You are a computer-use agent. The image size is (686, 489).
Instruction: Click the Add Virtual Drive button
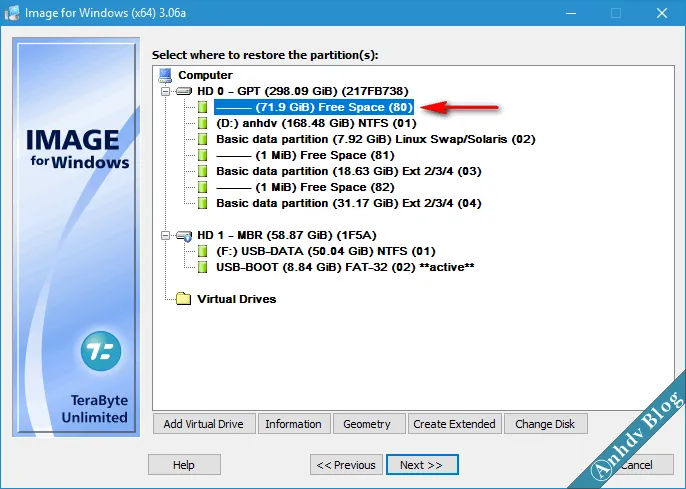coord(204,424)
